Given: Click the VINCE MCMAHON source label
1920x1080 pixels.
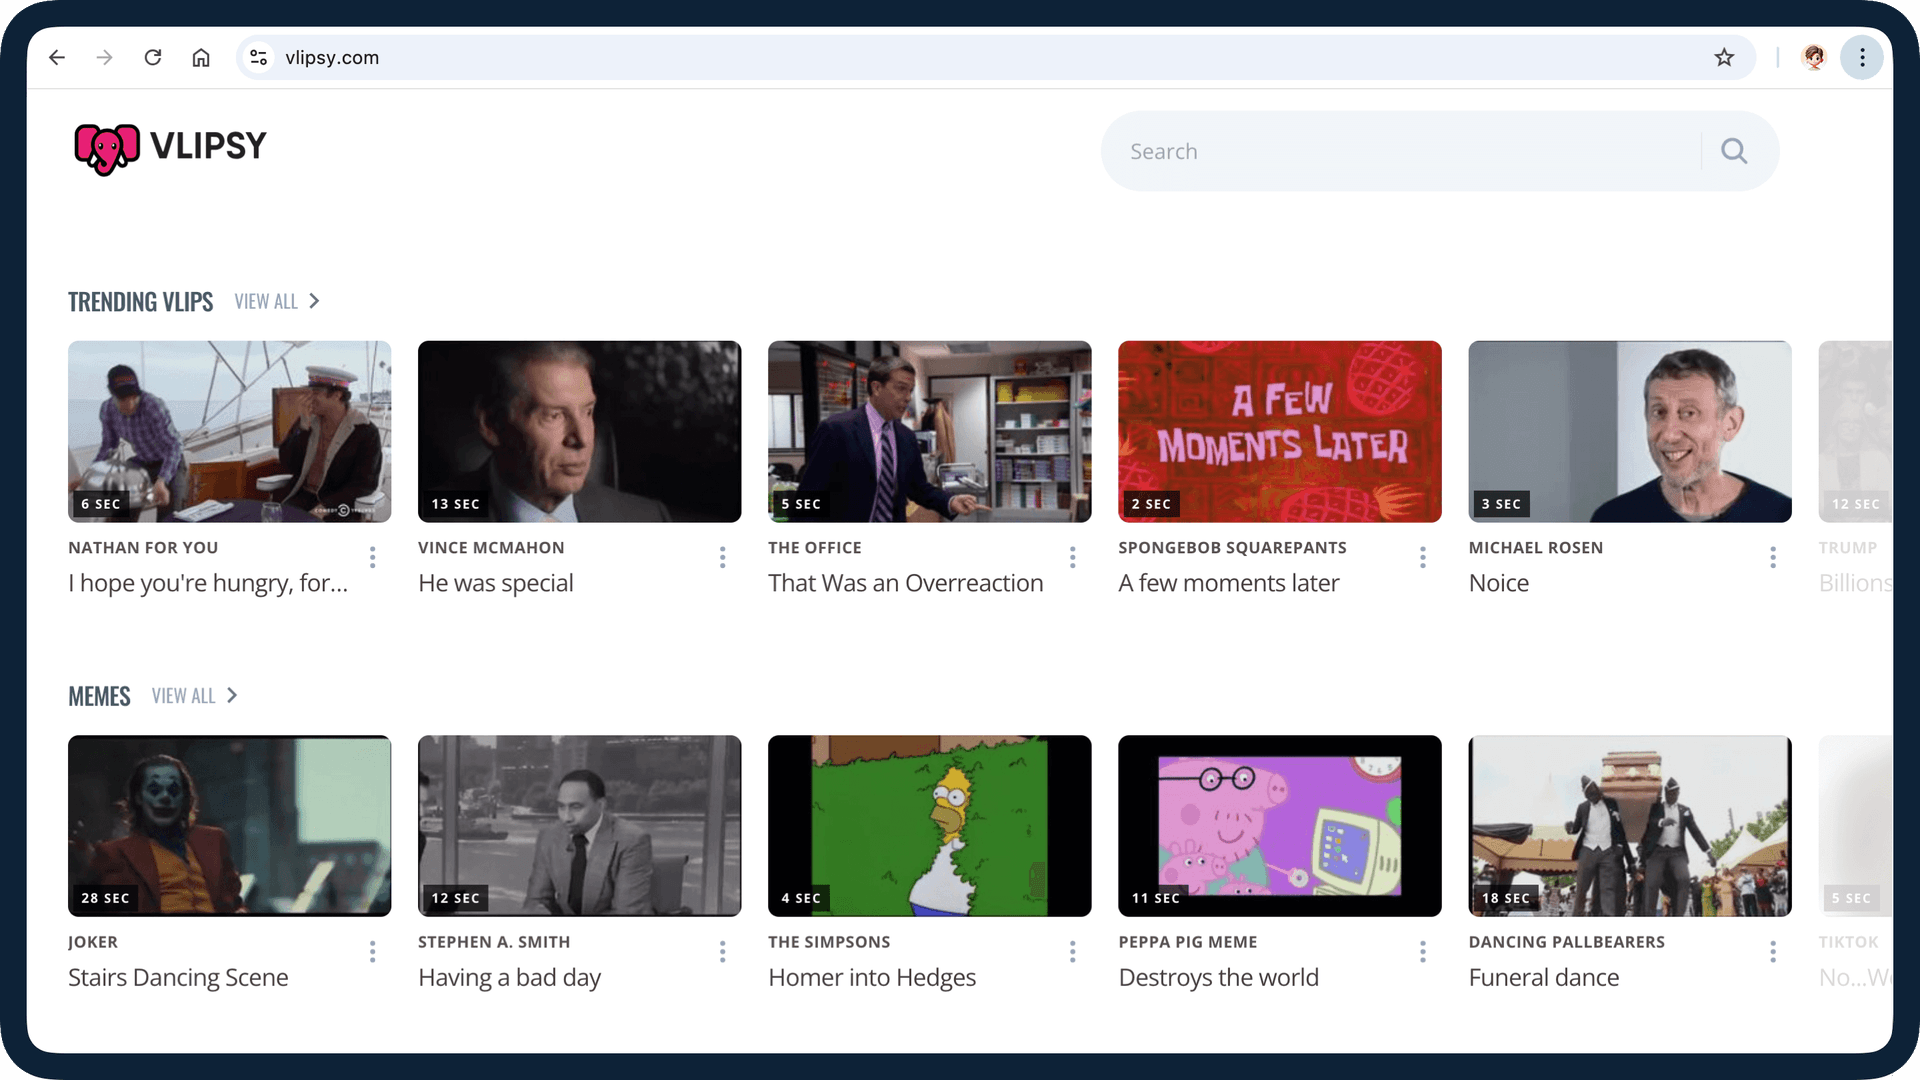Looking at the screenshot, I should 491,548.
